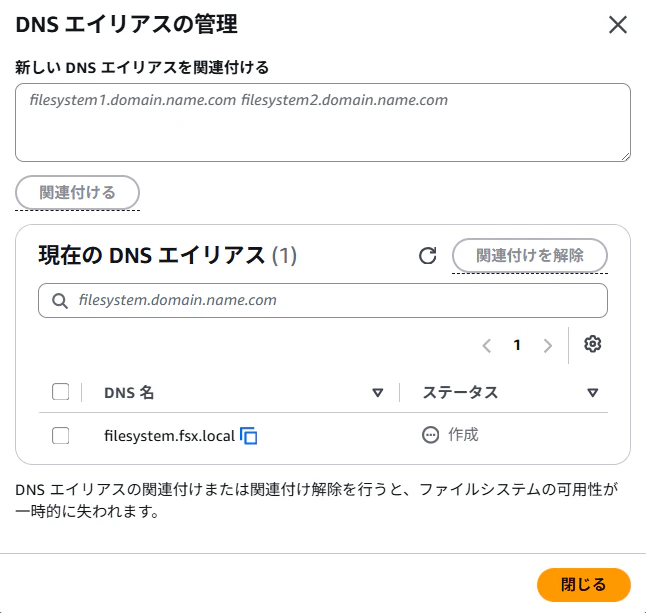Screen dimensions: 646x613
Task: Click the search magnifier icon
Action: (60, 301)
